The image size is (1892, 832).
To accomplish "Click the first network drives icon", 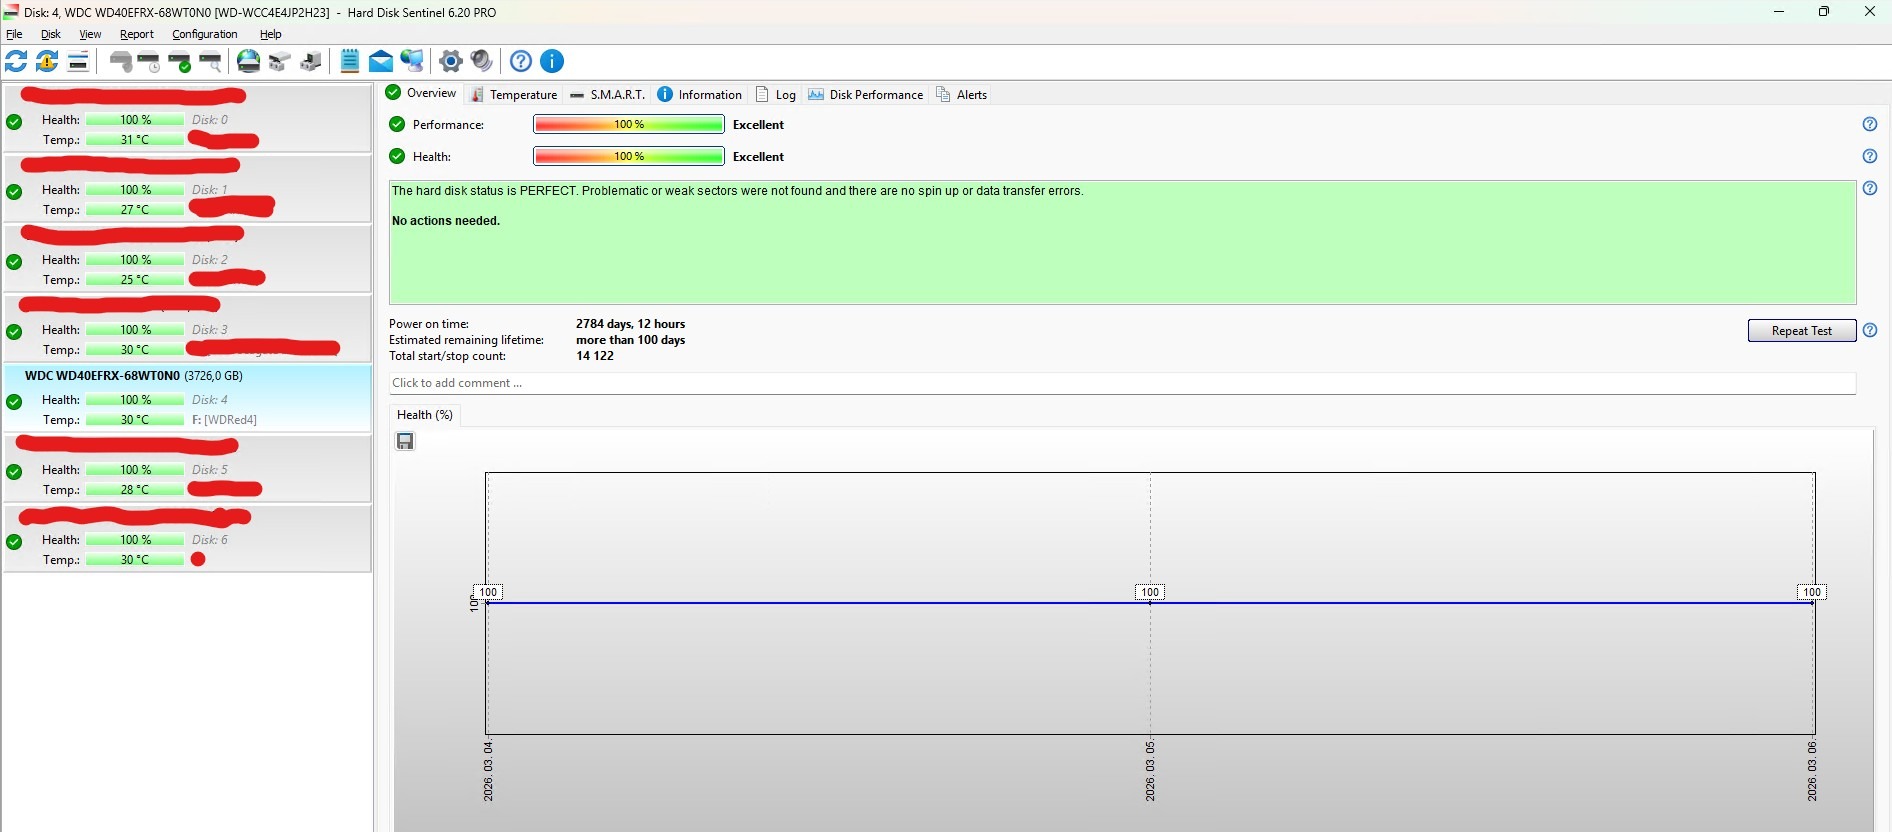I will (x=280, y=61).
